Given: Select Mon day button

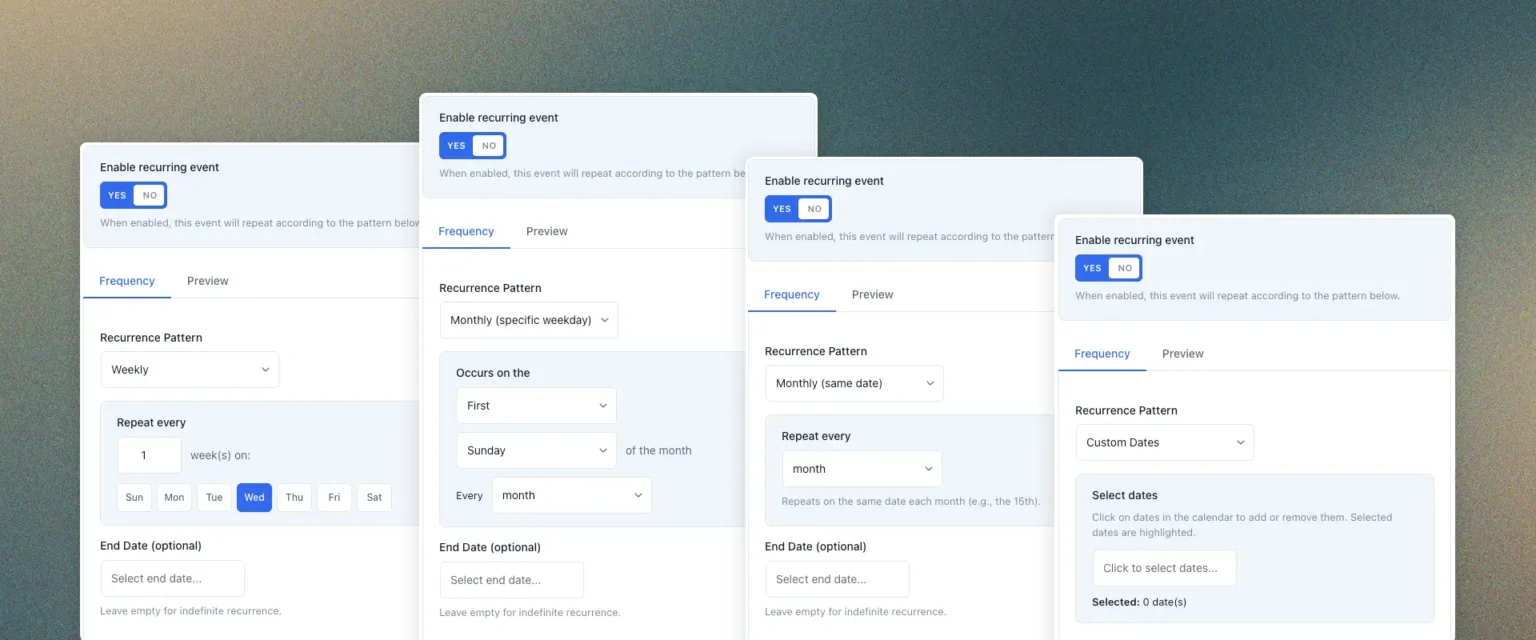Looking at the screenshot, I should pos(174,498).
